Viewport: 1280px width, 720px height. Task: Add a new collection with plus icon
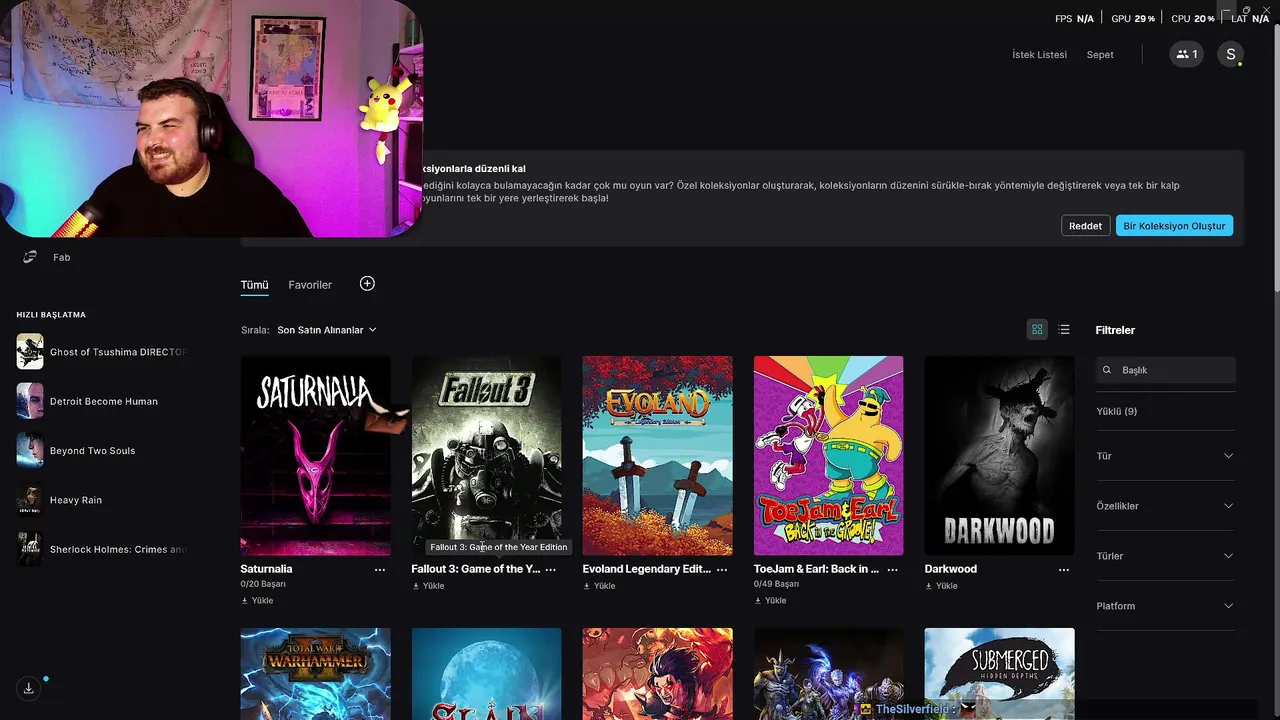[x=367, y=284]
